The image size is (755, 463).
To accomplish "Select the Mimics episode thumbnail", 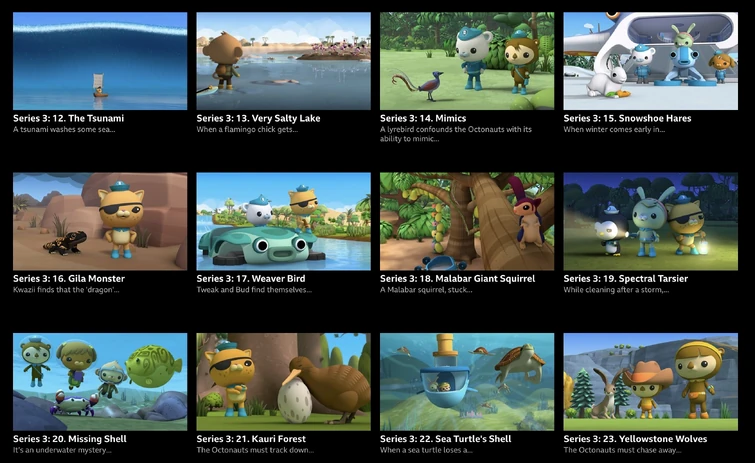I will [x=467, y=61].
